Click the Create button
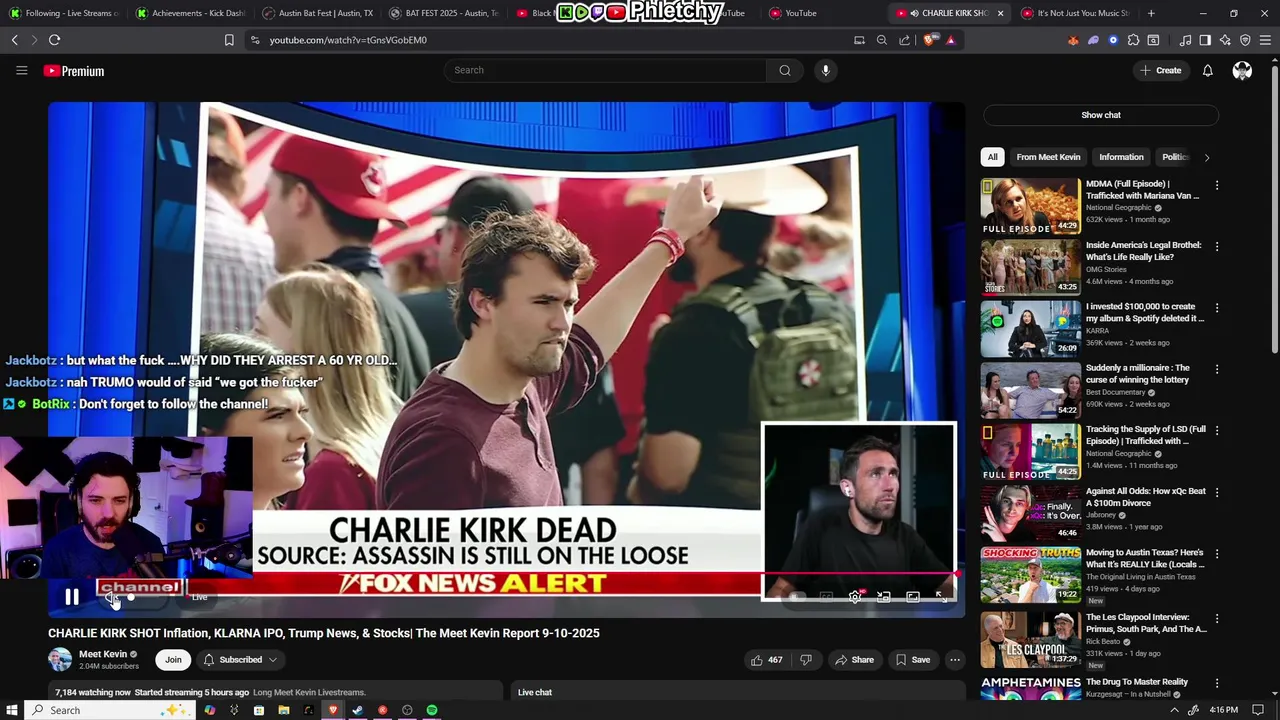Image resolution: width=1280 pixels, height=720 pixels. pyautogui.click(x=1161, y=70)
